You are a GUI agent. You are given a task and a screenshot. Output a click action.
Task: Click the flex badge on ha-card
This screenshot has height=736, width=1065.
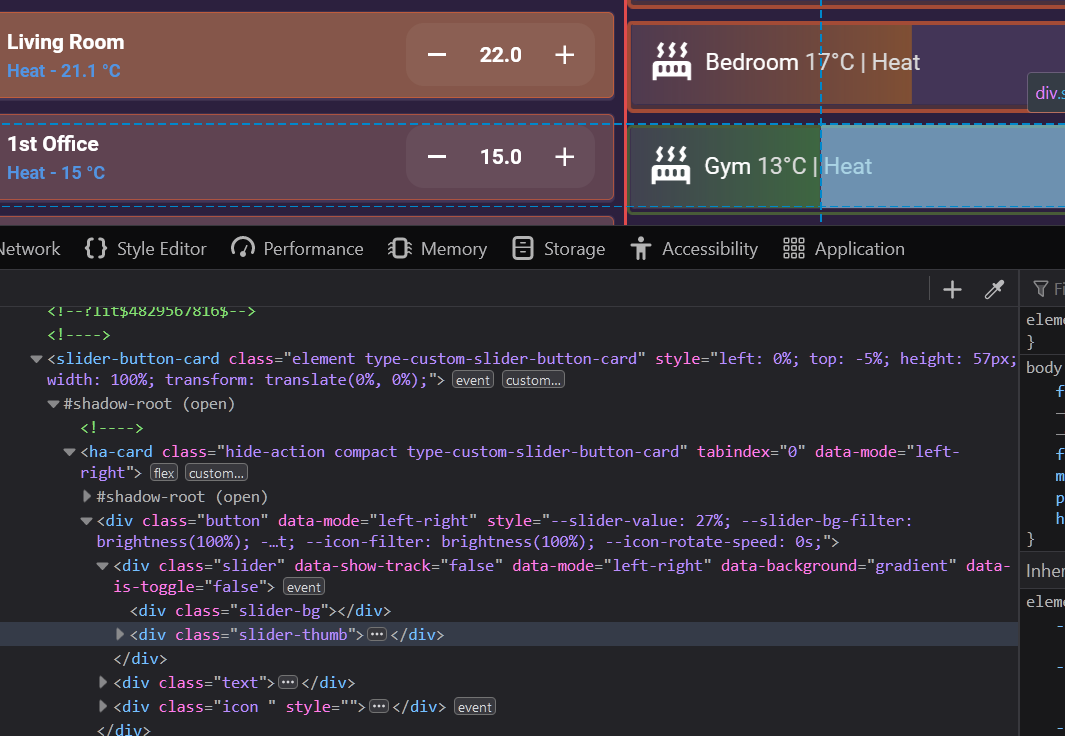[x=164, y=473]
